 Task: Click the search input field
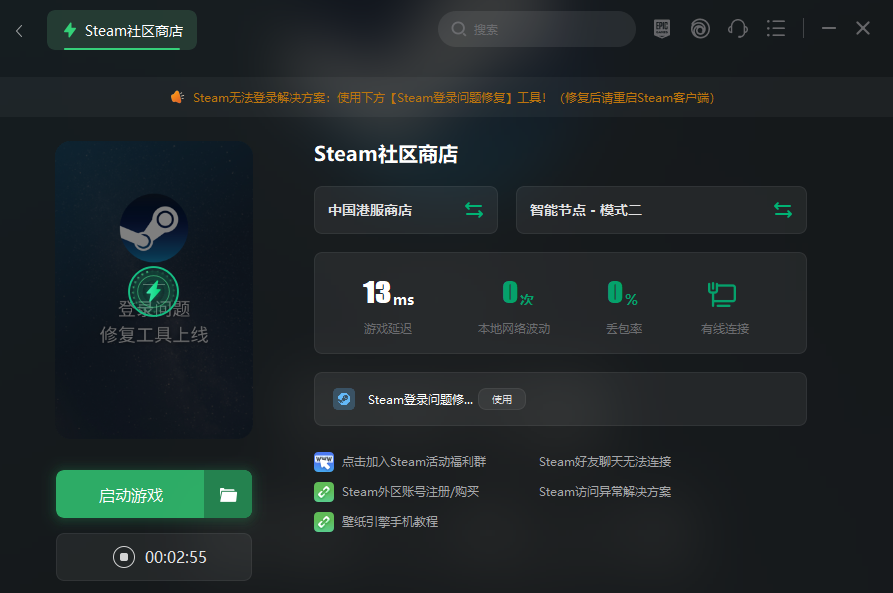pos(536,28)
